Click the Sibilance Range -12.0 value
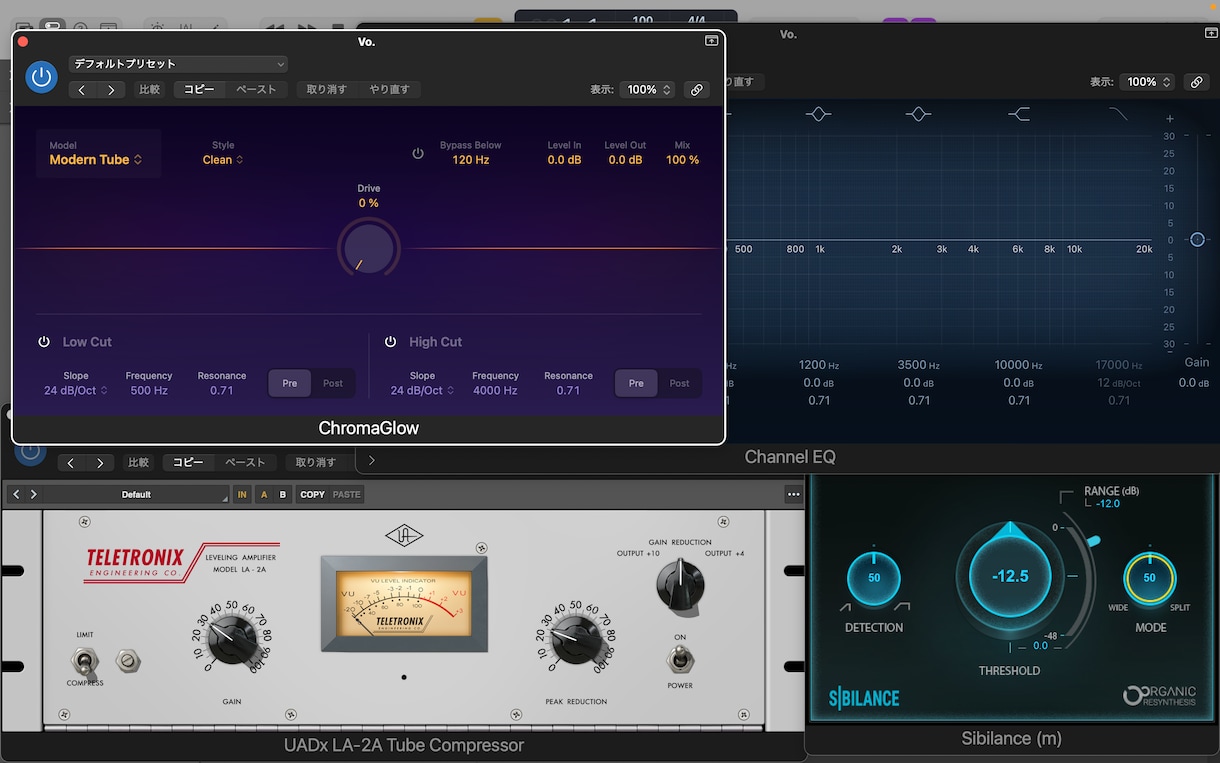1220x763 pixels. coord(1108,504)
